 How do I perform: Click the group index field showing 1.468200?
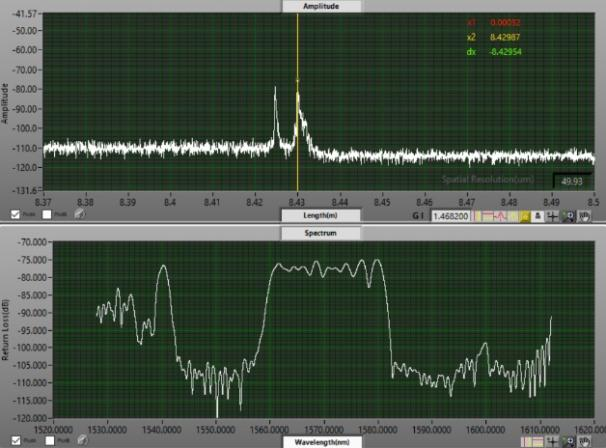click(452, 215)
